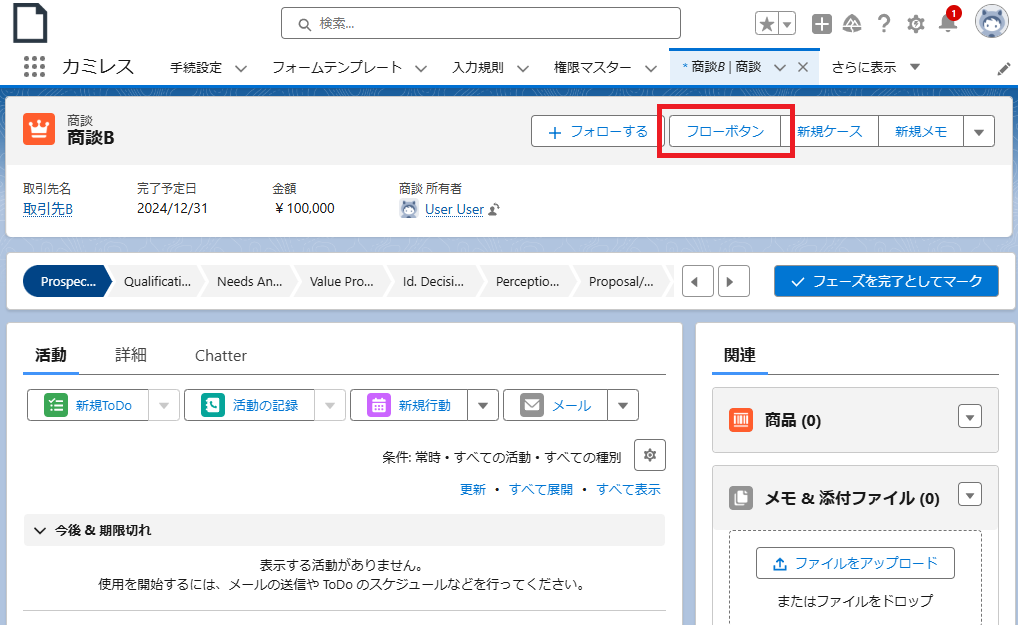
Task: Go to the 権限マスター tab
Action: tap(592, 67)
